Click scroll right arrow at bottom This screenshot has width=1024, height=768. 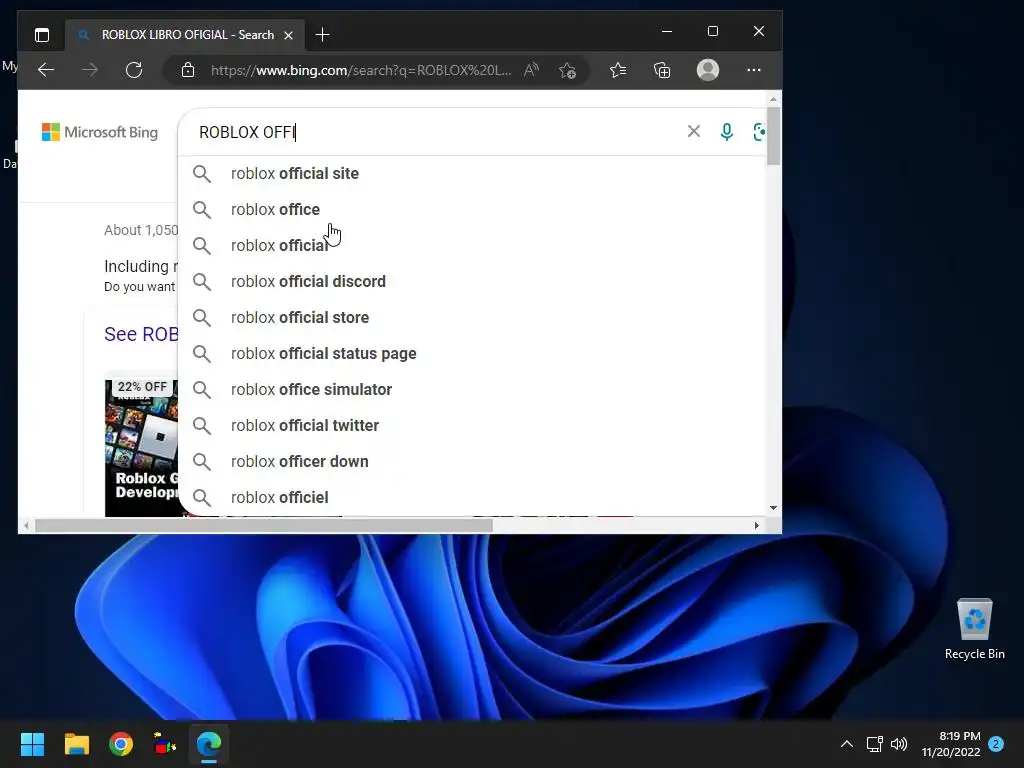[x=757, y=525]
